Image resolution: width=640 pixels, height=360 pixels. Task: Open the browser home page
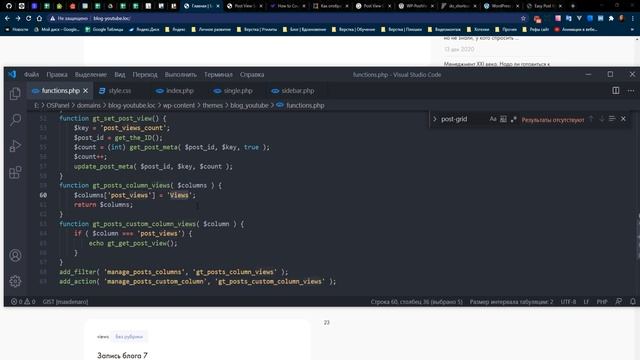tap(39, 18)
